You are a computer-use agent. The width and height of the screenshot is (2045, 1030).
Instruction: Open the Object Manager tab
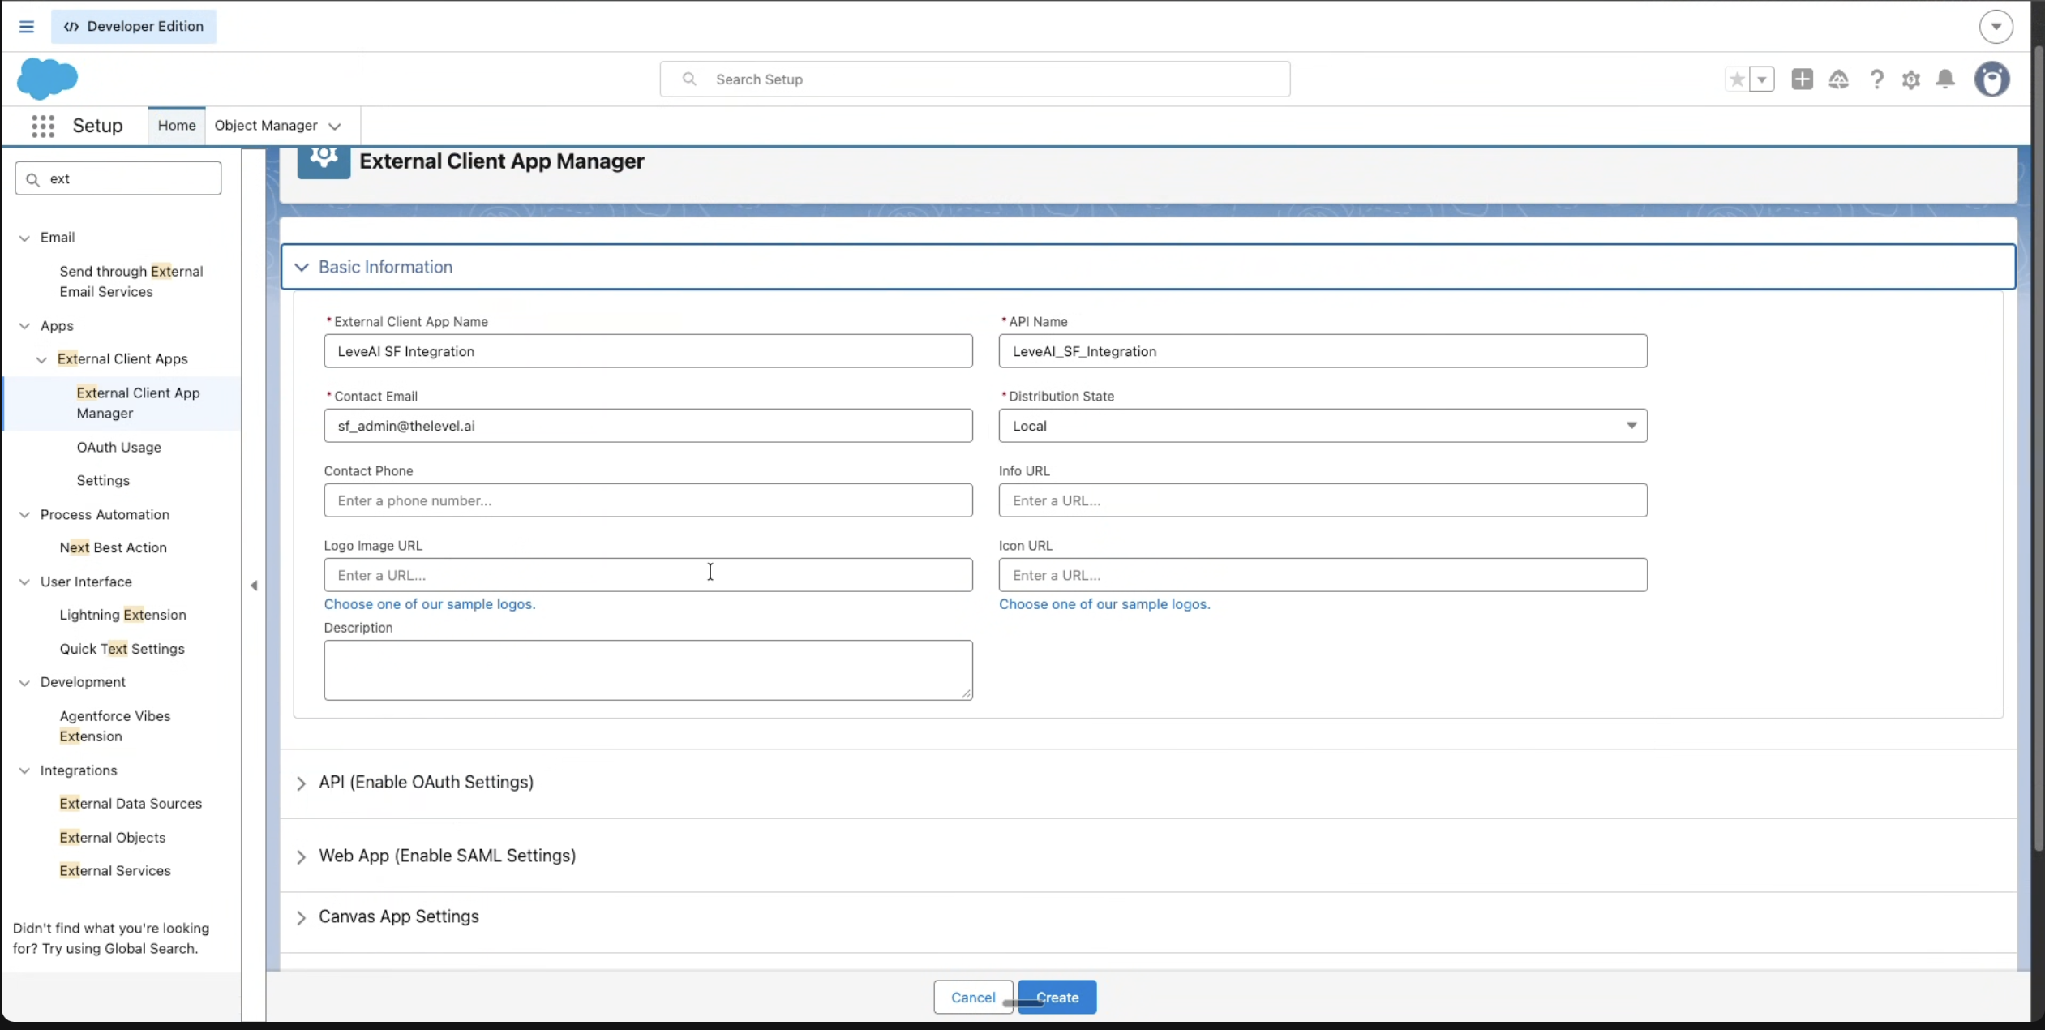pos(266,126)
